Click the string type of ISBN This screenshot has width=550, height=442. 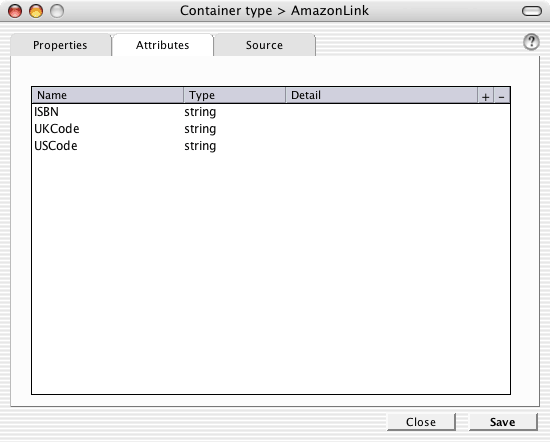click(x=200, y=112)
